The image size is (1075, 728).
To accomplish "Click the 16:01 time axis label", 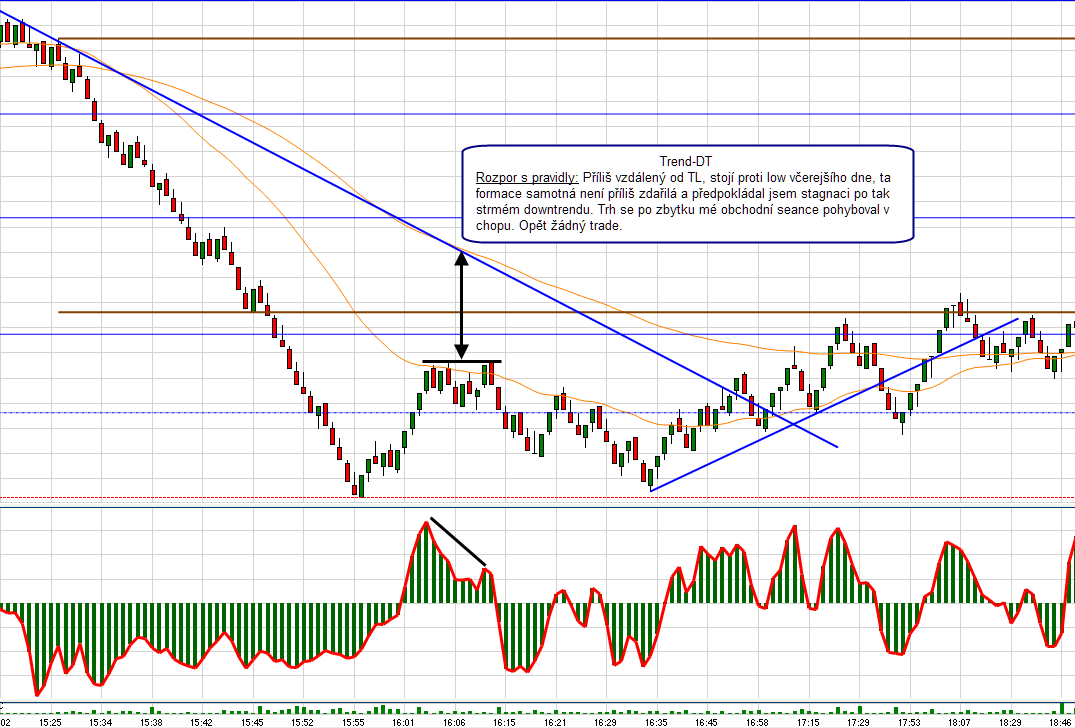I will pyautogui.click(x=403, y=722).
